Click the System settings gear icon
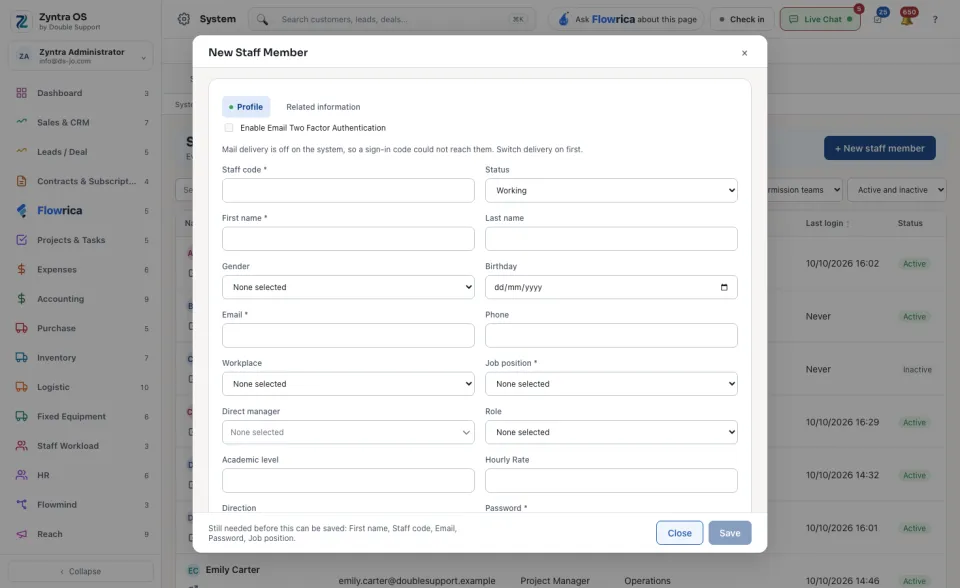Screen dimensions: 960x588 [184, 19]
